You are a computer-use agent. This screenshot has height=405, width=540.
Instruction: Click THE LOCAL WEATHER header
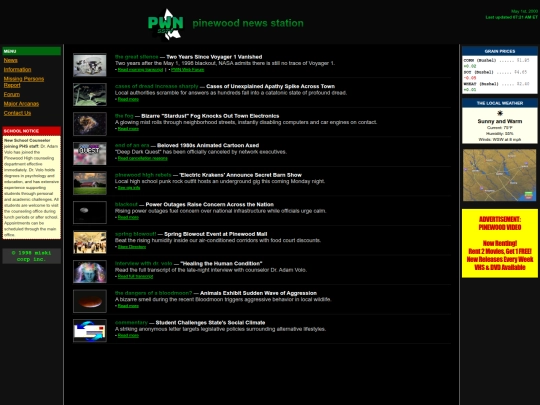click(500, 103)
